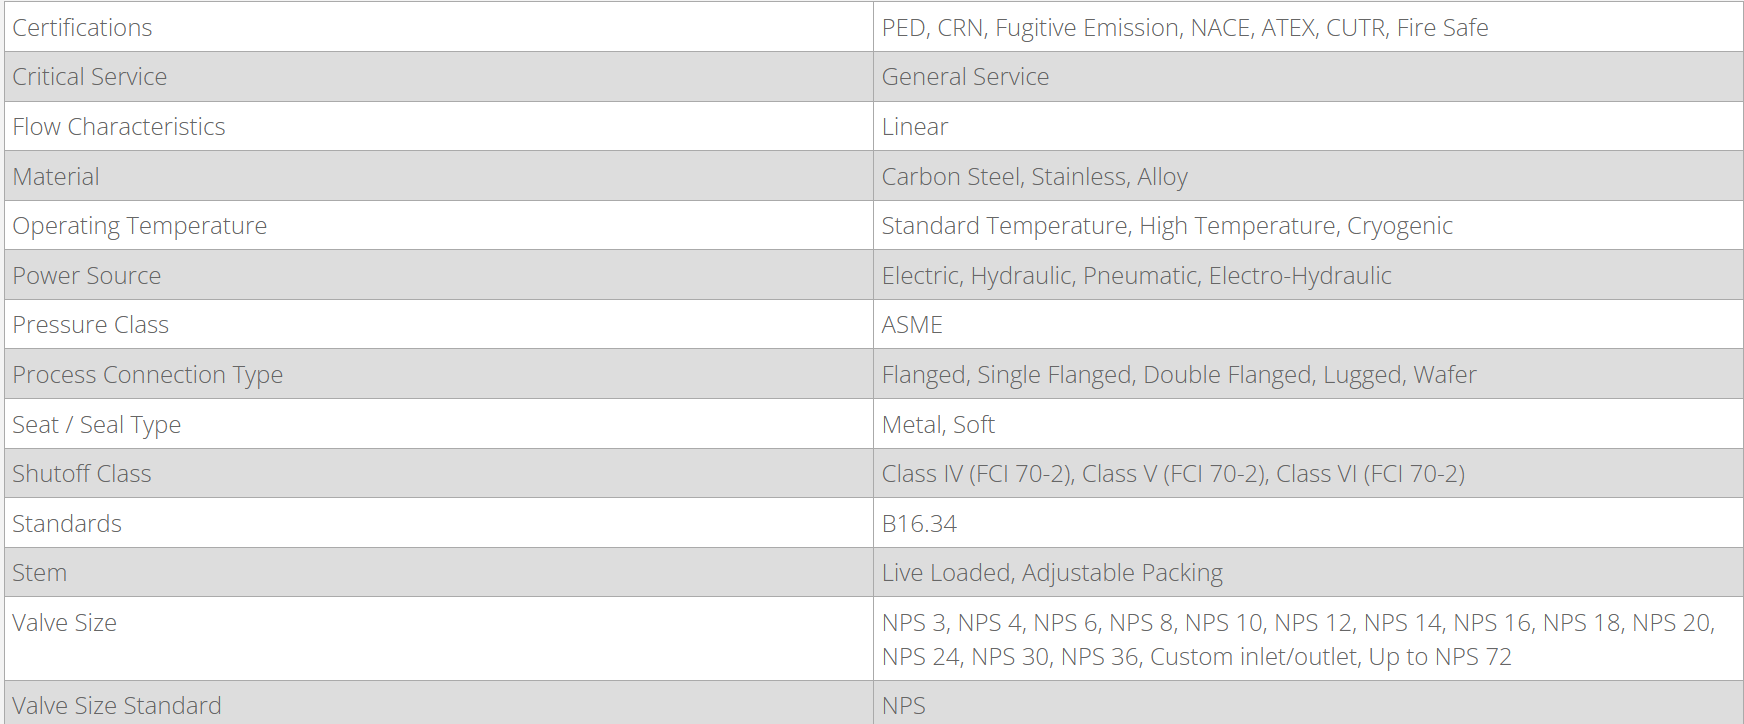Click the certifications list starting with PED
Image resolution: width=1744 pixels, height=724 pixels.
[1185, 28]
